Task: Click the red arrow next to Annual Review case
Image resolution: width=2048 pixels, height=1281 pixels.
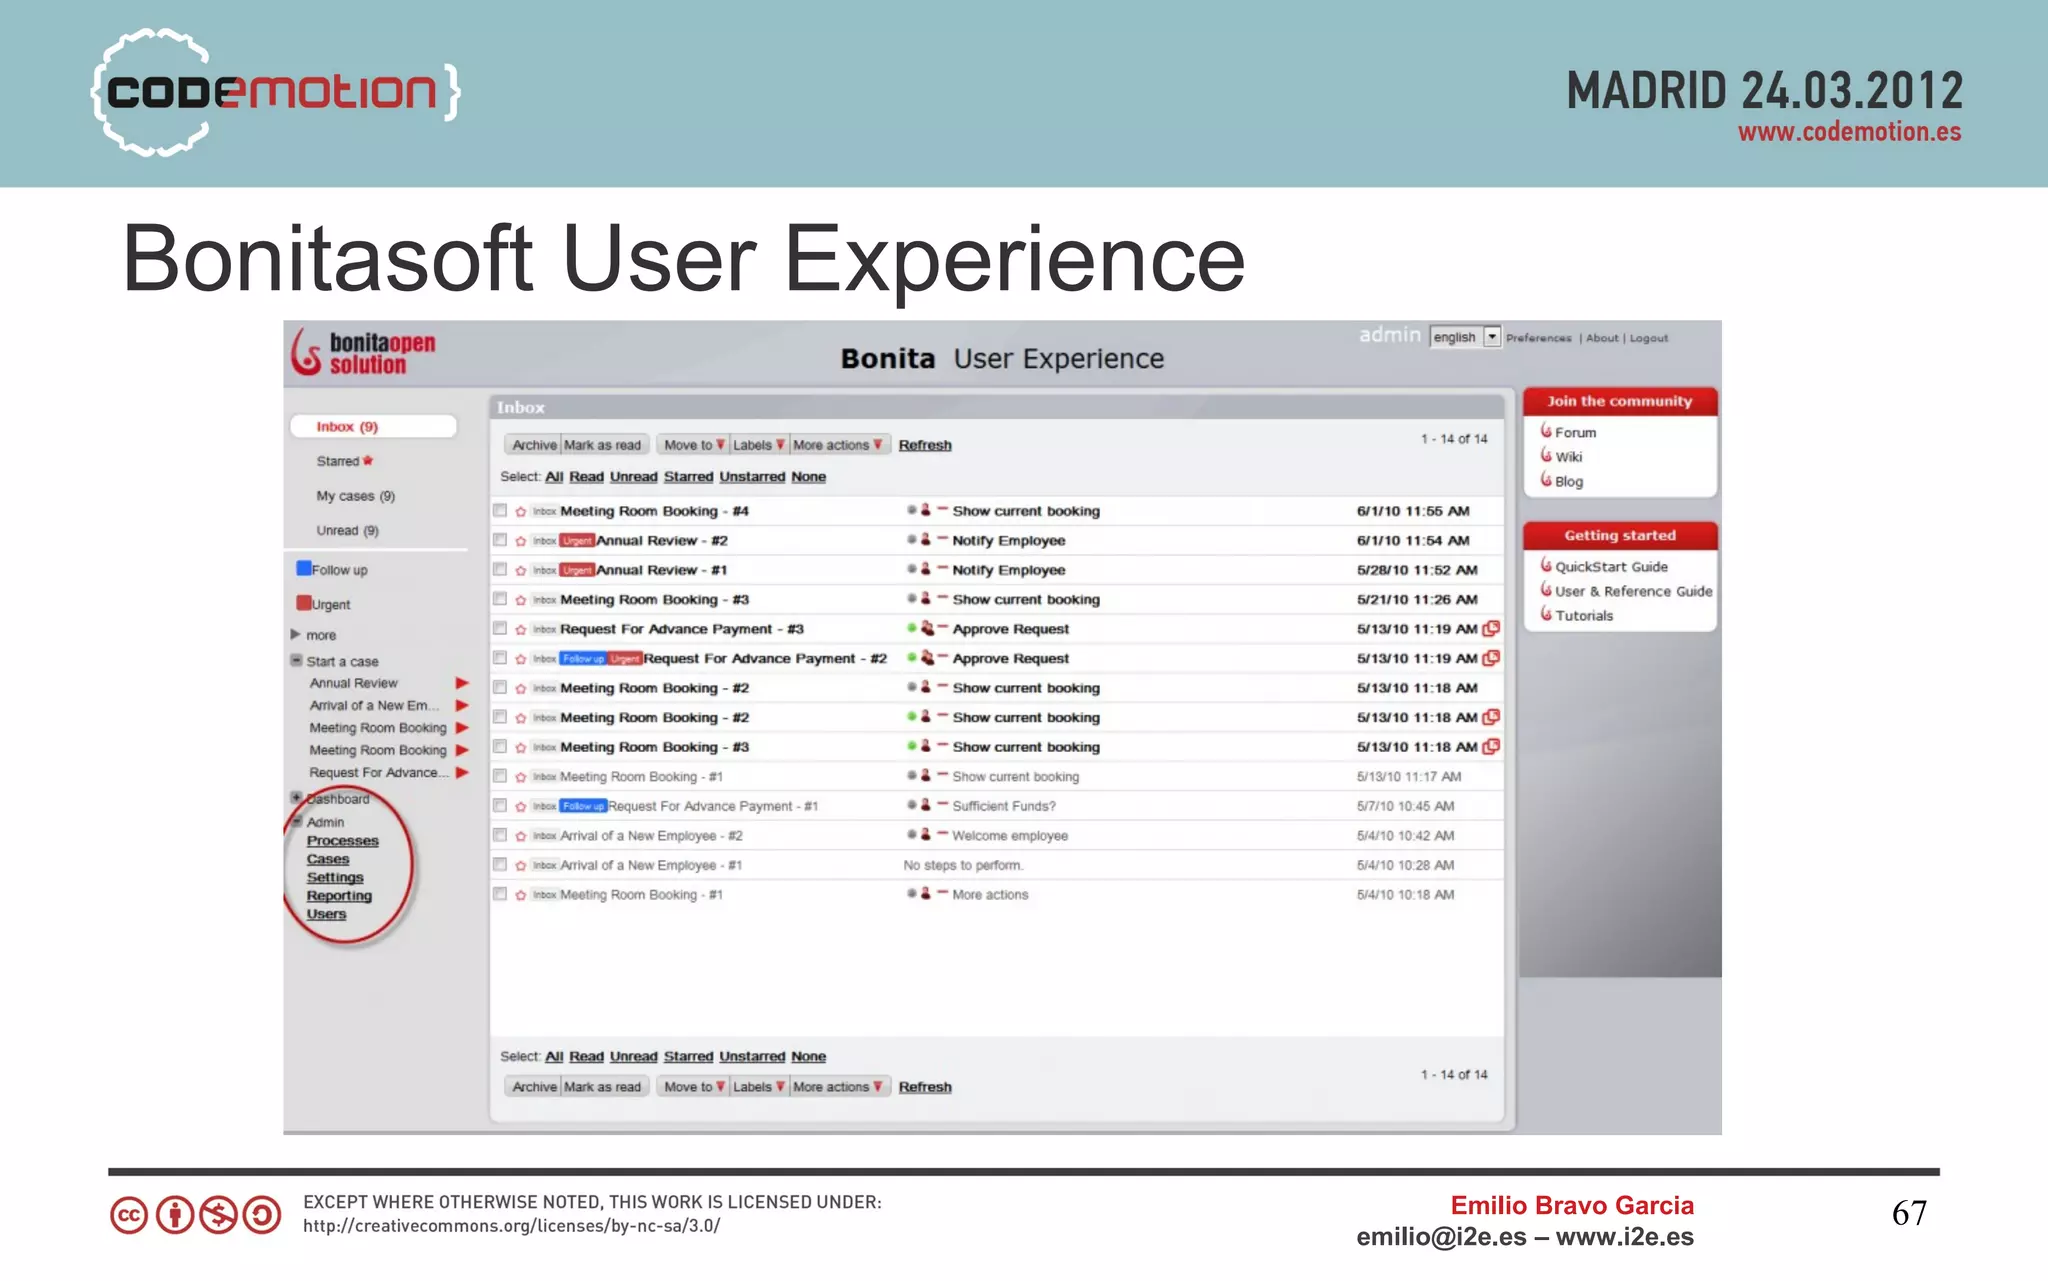Action: (462, 683)
